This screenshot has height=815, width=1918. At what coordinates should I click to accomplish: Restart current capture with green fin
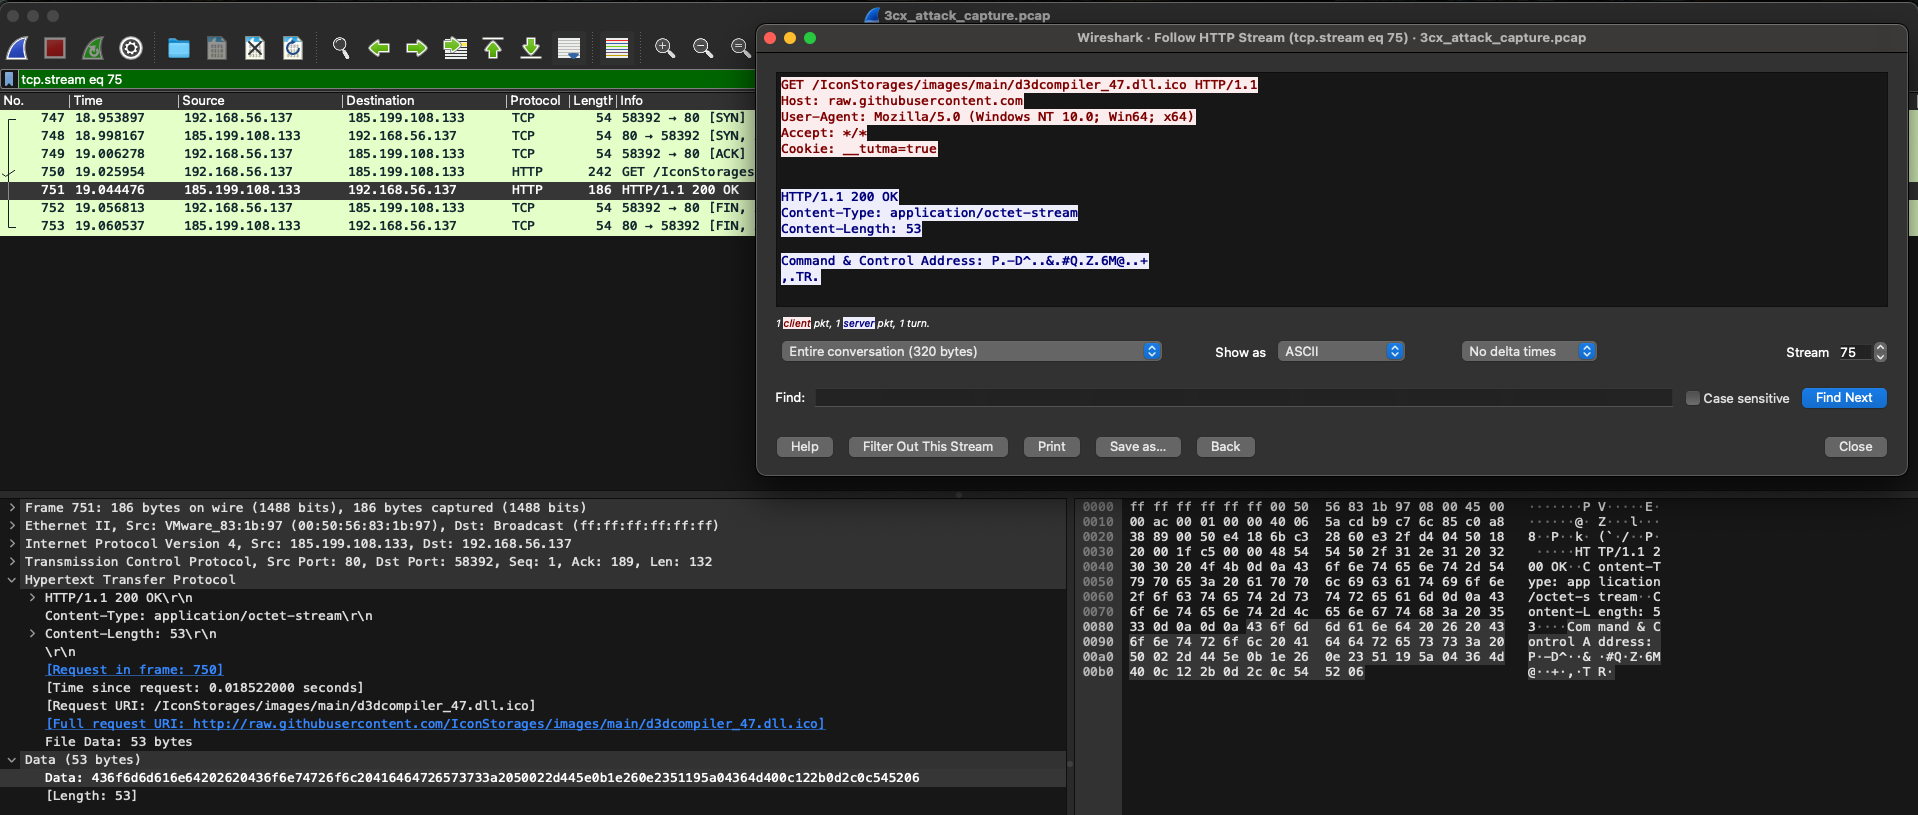coord(93,48)
